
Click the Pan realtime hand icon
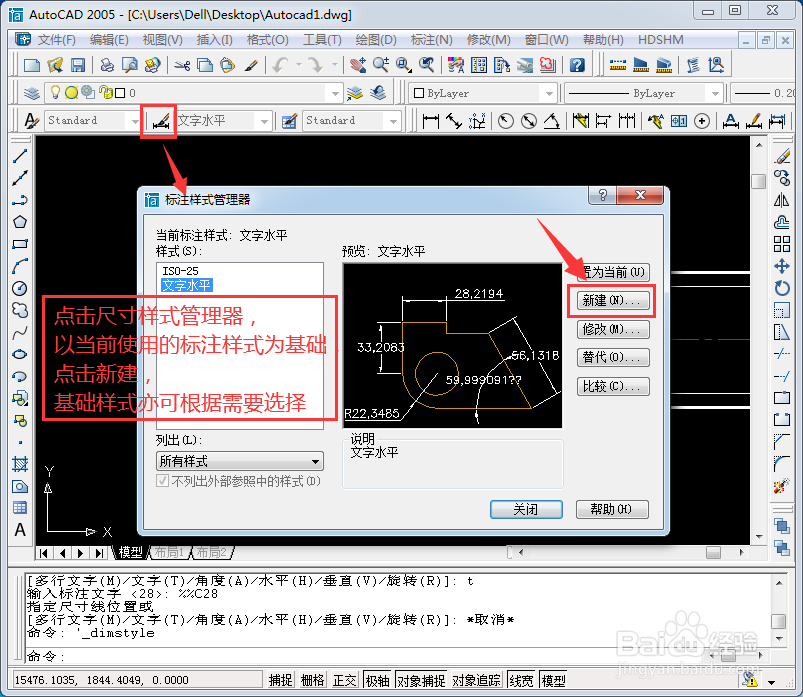pyautogui.click(x=357, y=65)
